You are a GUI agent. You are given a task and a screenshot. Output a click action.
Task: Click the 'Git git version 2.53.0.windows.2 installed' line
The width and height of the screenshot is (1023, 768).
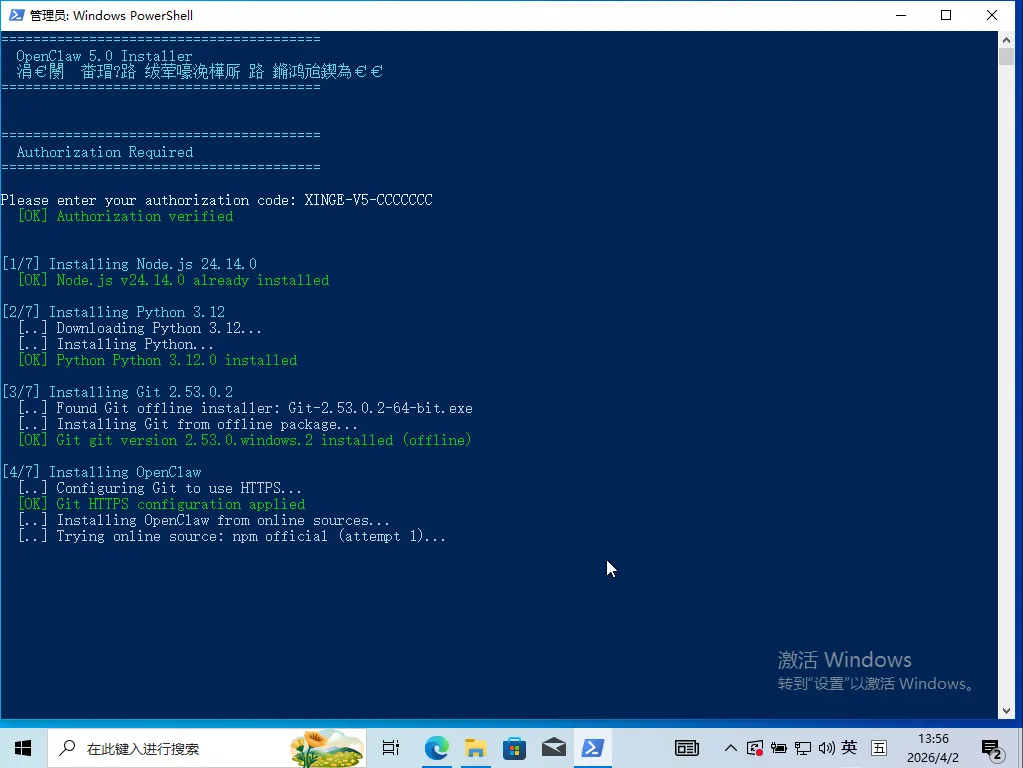245,440
